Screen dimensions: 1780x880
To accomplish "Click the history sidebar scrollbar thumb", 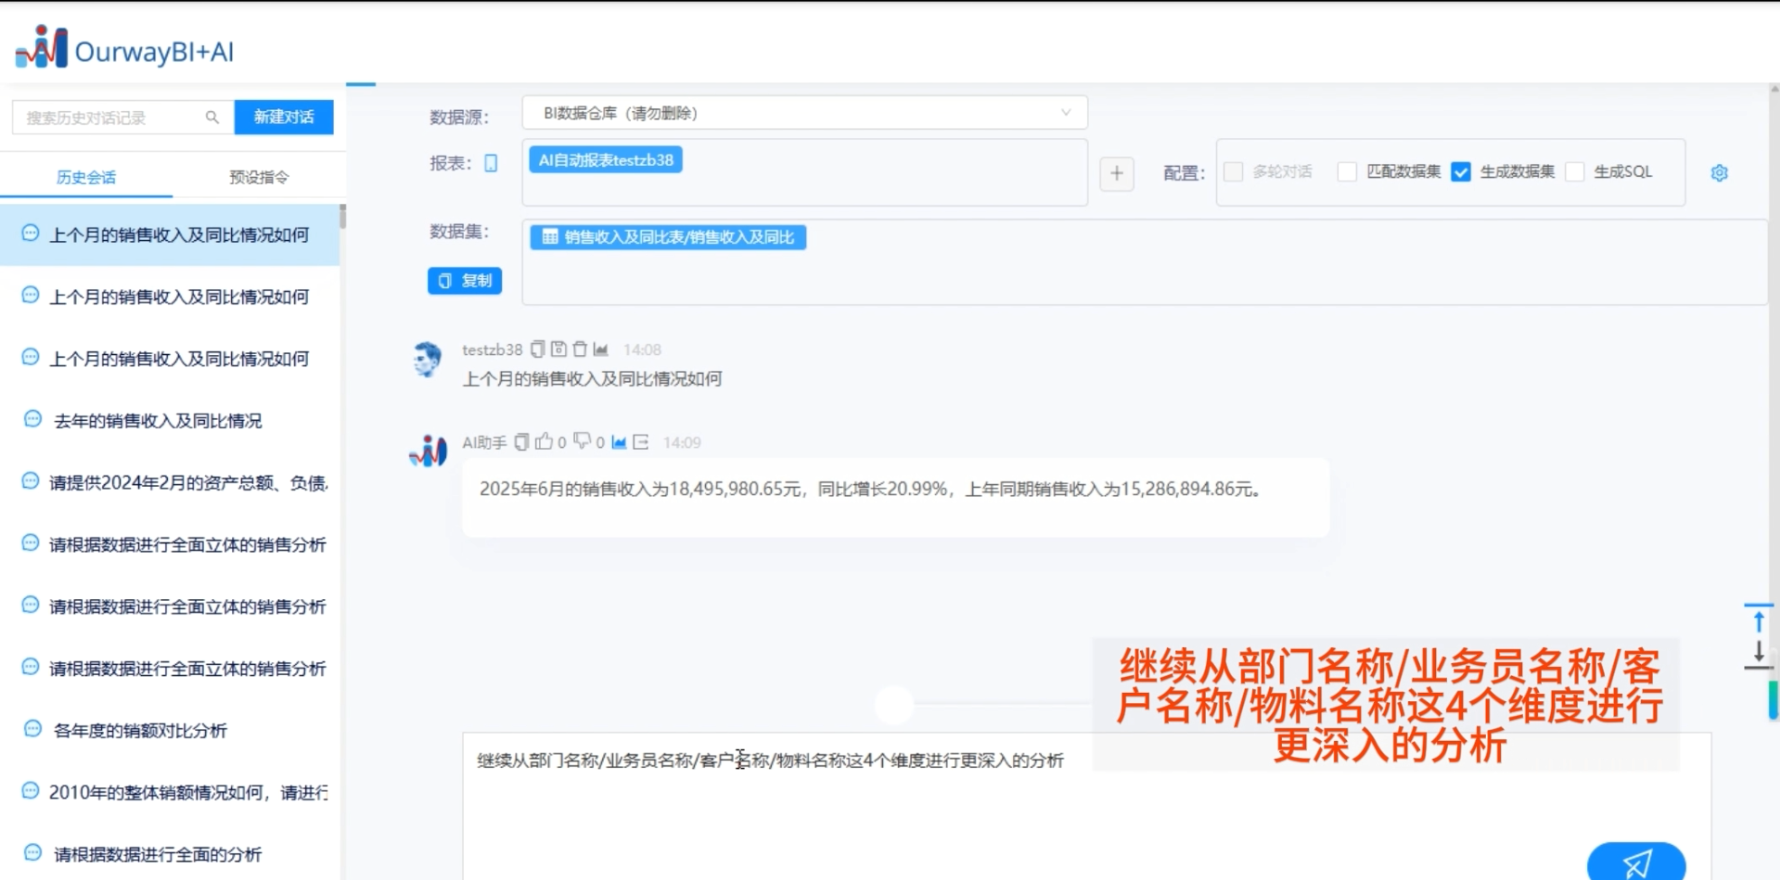I will [342, 217].
